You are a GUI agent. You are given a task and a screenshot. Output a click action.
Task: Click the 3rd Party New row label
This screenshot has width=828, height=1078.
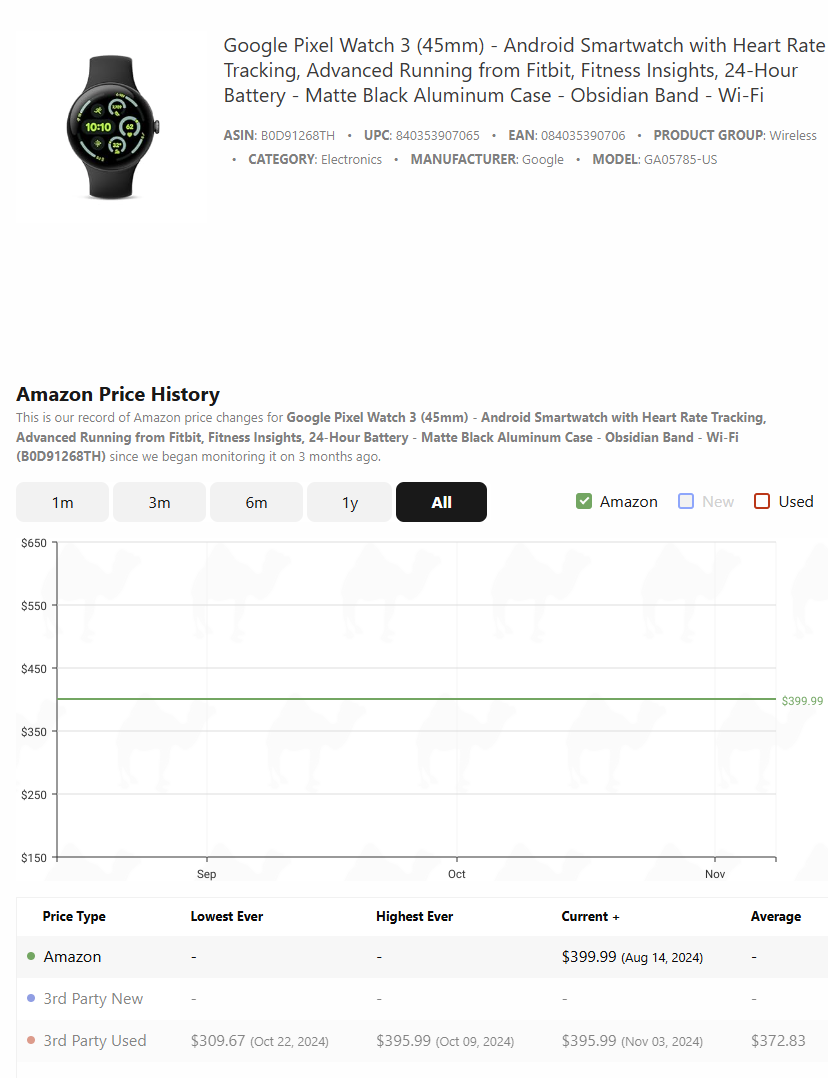click(93, 998)
